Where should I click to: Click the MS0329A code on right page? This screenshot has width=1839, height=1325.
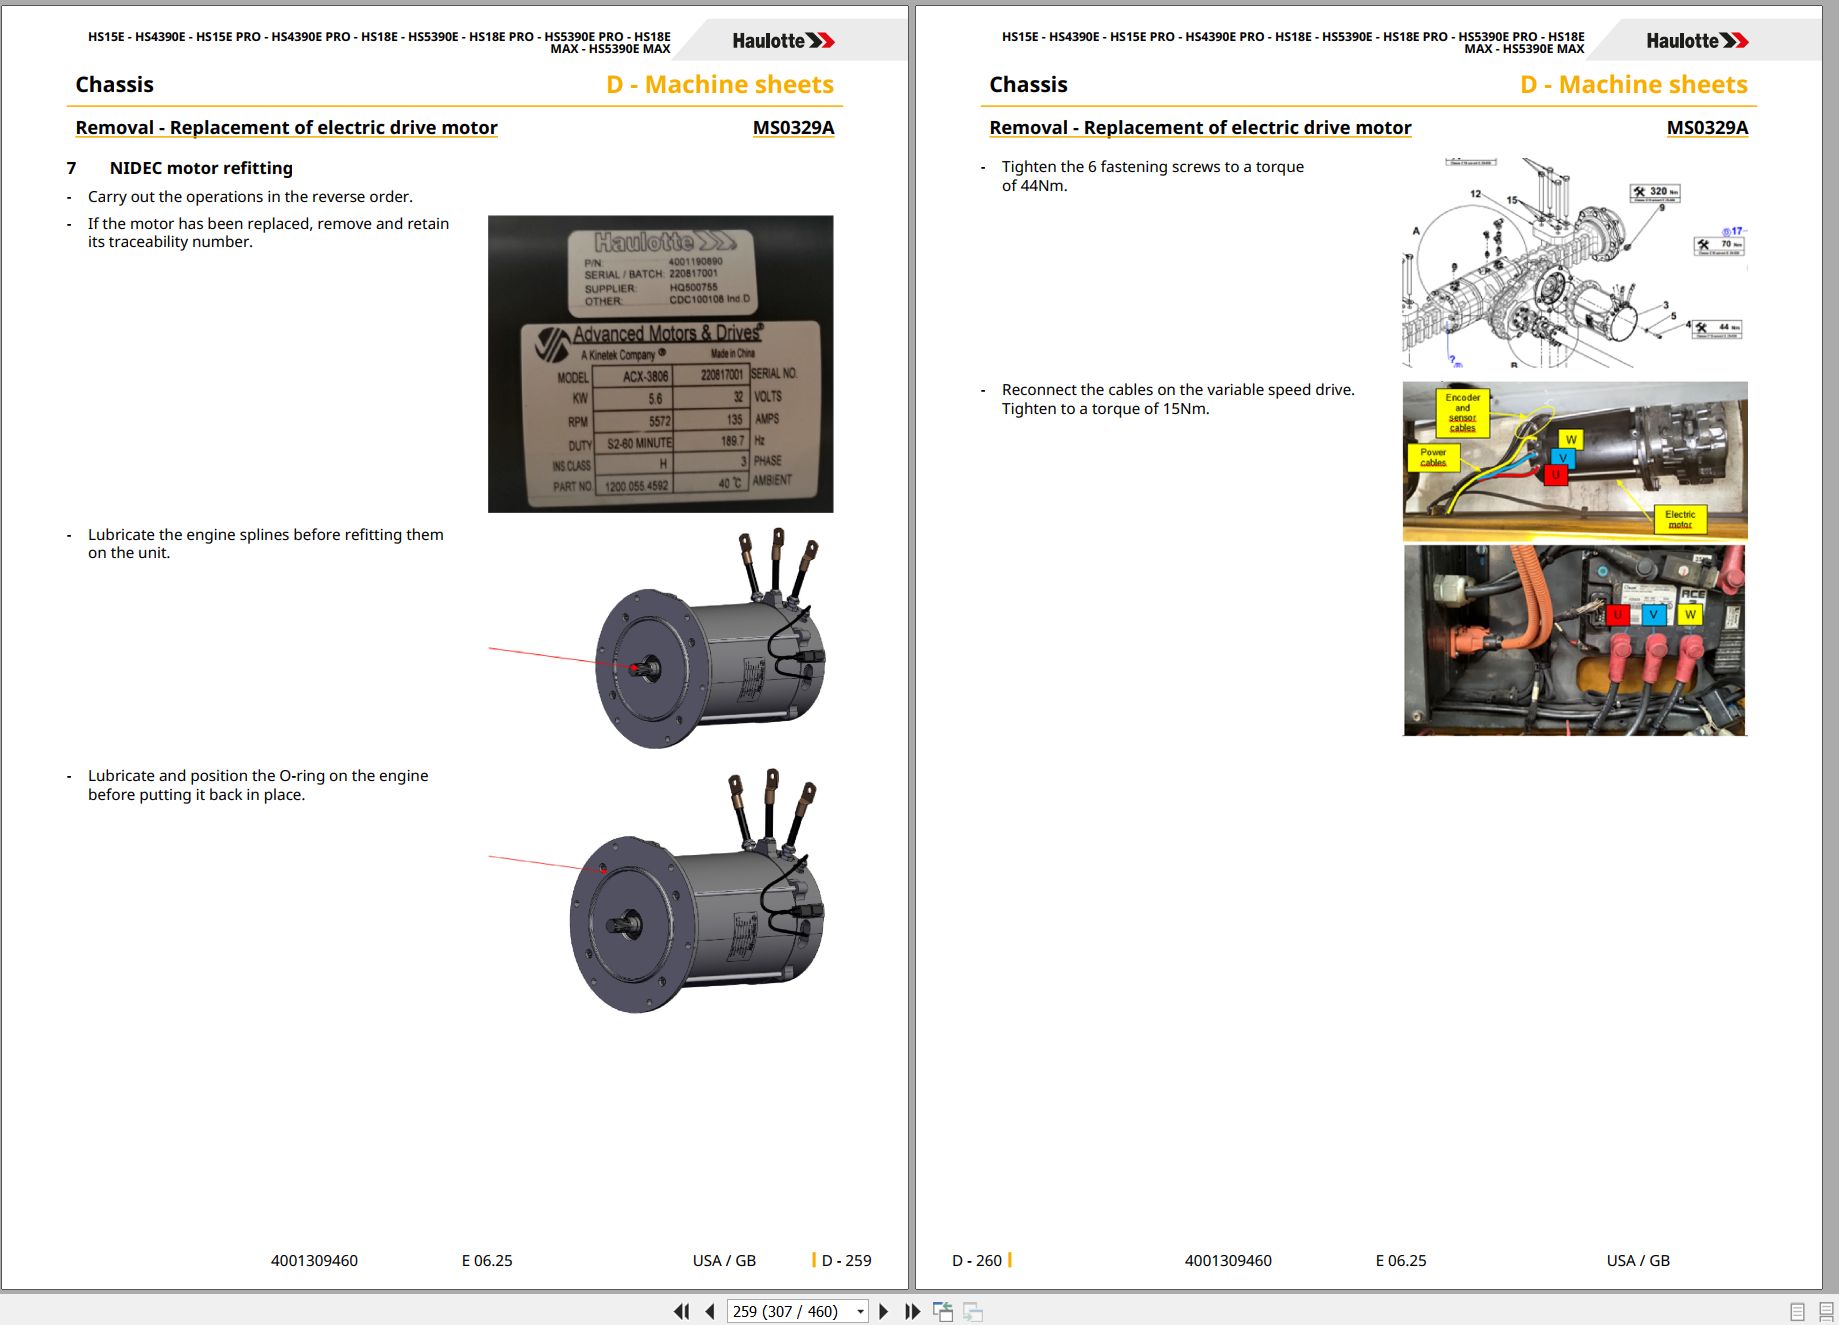pyautogui.click(x=1707, y=127)
